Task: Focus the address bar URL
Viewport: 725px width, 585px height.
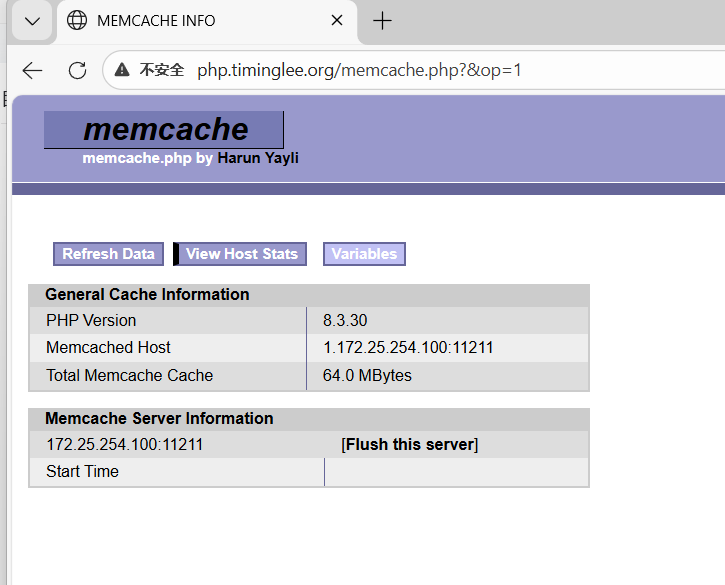Action: (x=359, y=70)
